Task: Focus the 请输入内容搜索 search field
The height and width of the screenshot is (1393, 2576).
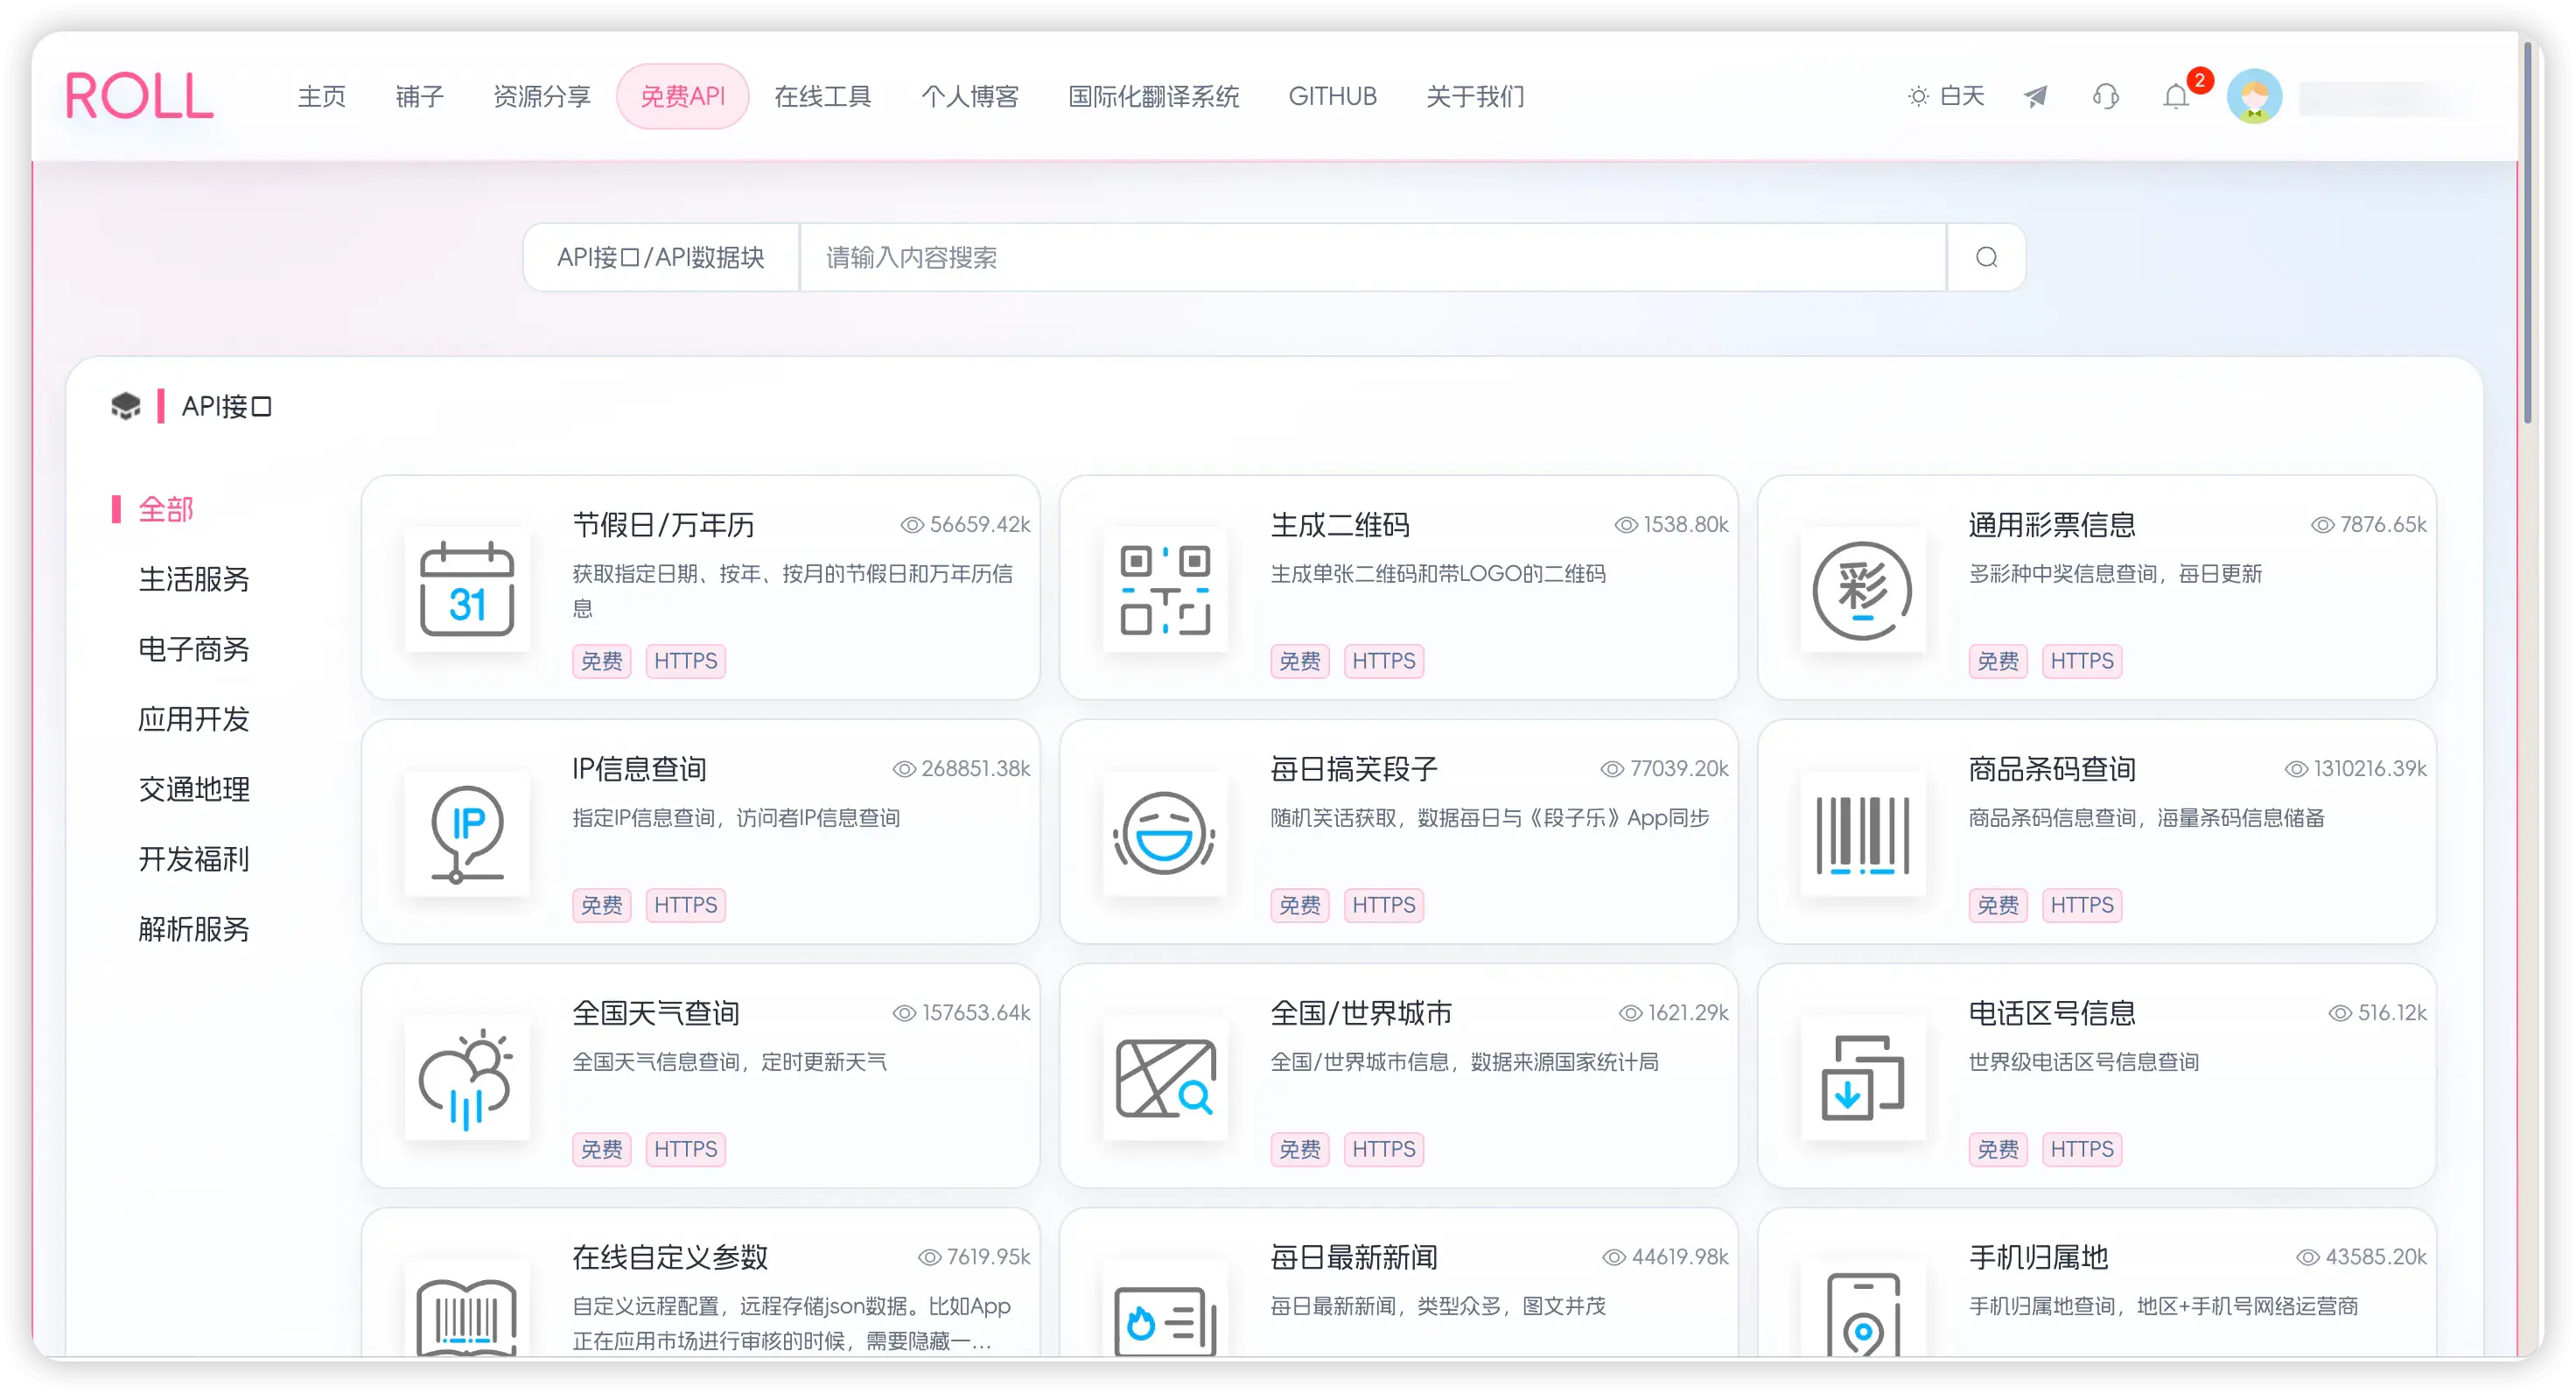Action: click(x=1373, y=257)
